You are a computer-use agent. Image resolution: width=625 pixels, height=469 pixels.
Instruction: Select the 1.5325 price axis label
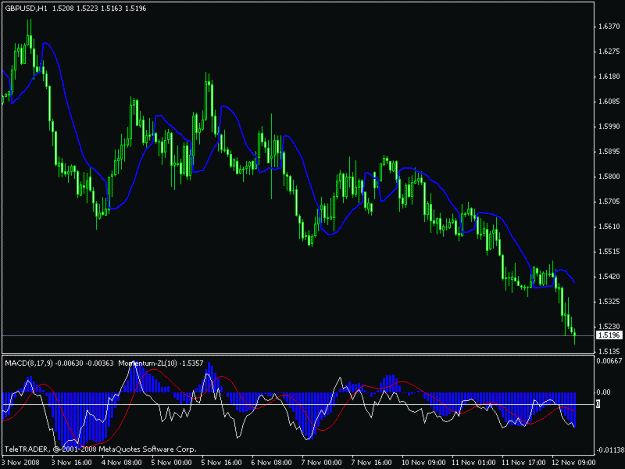coord(609,302)
